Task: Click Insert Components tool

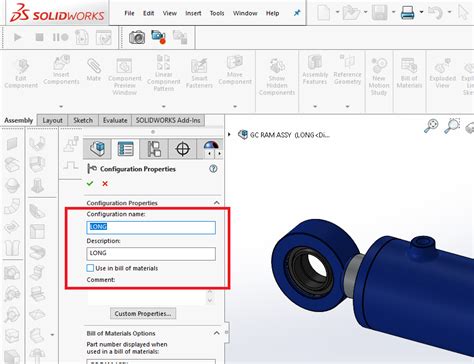Action: coord(61,70)
